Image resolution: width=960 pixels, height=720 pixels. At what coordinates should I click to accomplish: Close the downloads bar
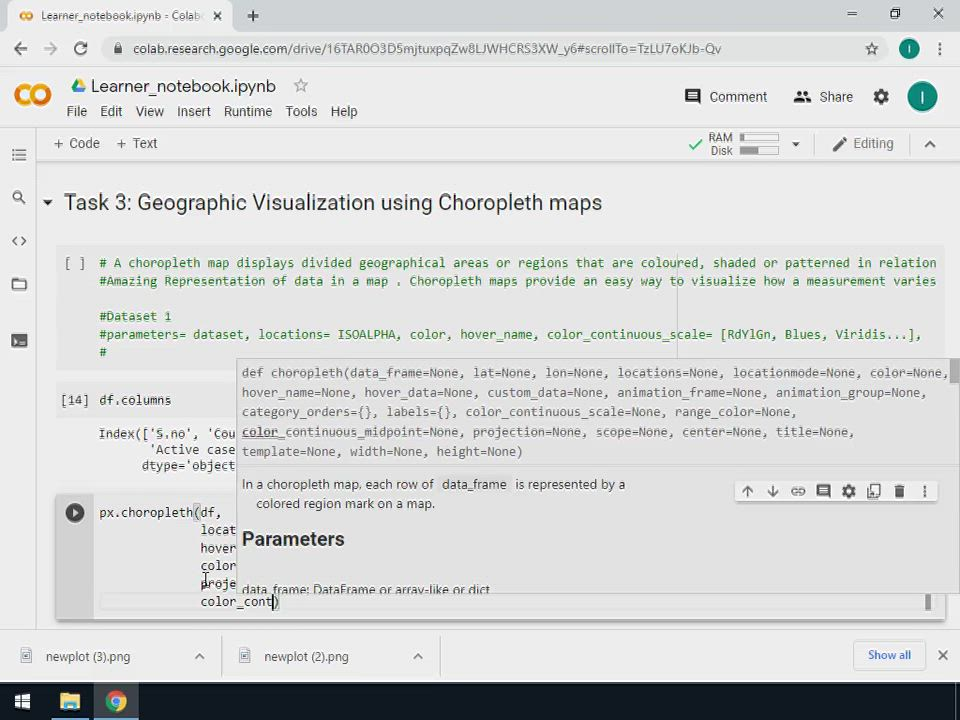[x=943, y=655]
